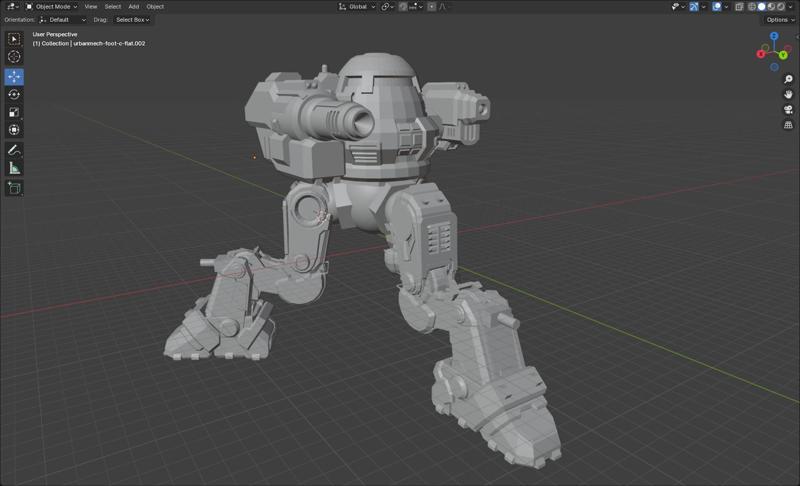Image resolution: width=800 pixels, height=486 pixels.
Task: Select the Select Box tool
Action: click(x=14, y=39)
